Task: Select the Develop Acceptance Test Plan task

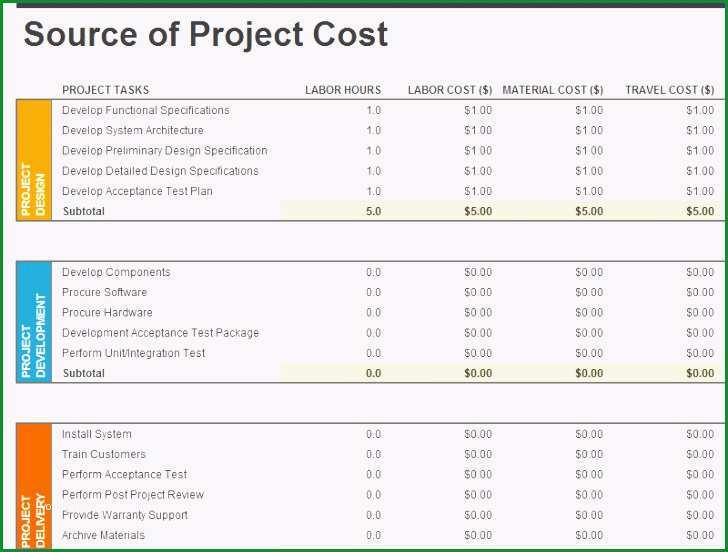Action: pyautogui.click(x=137, y=191)
